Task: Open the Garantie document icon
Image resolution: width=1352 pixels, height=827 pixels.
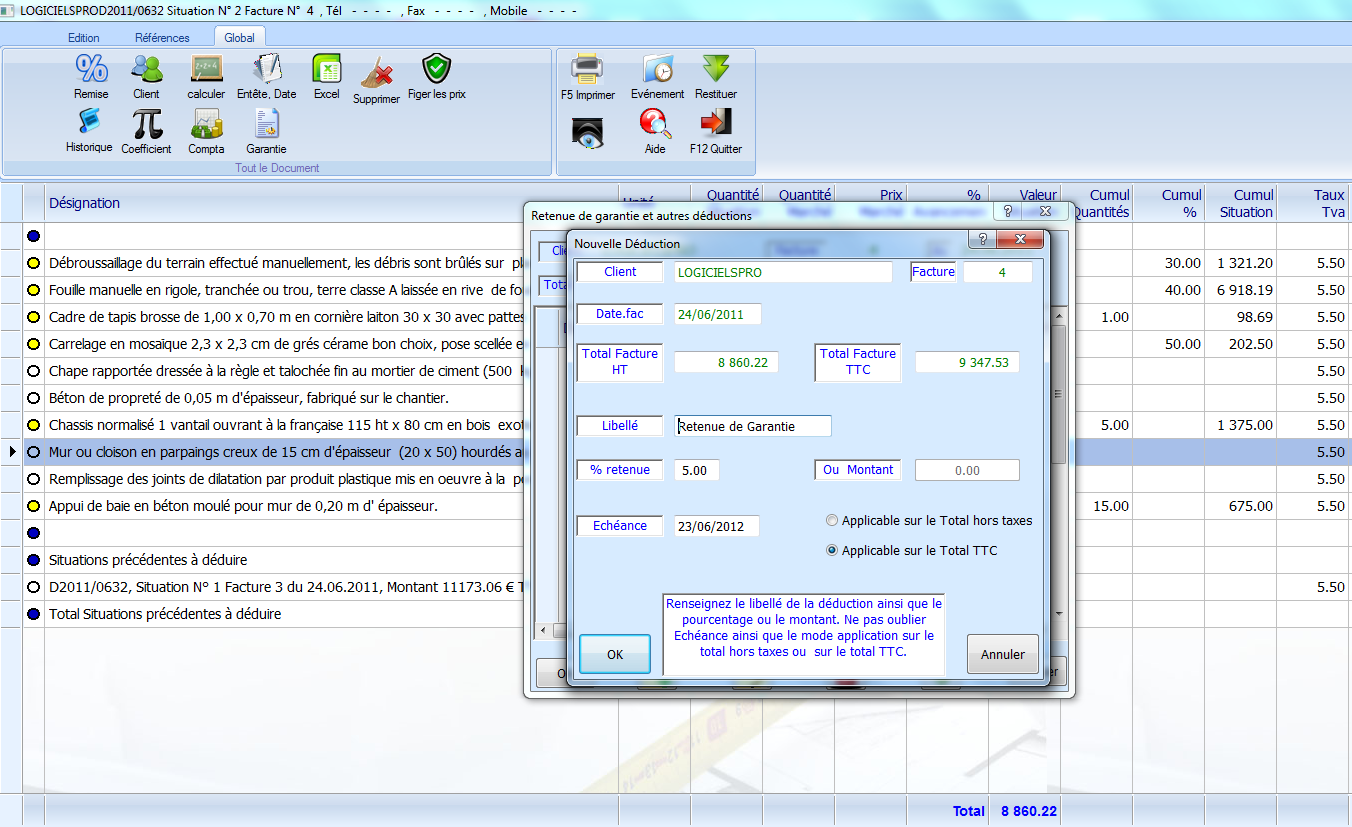Action: 266,124
